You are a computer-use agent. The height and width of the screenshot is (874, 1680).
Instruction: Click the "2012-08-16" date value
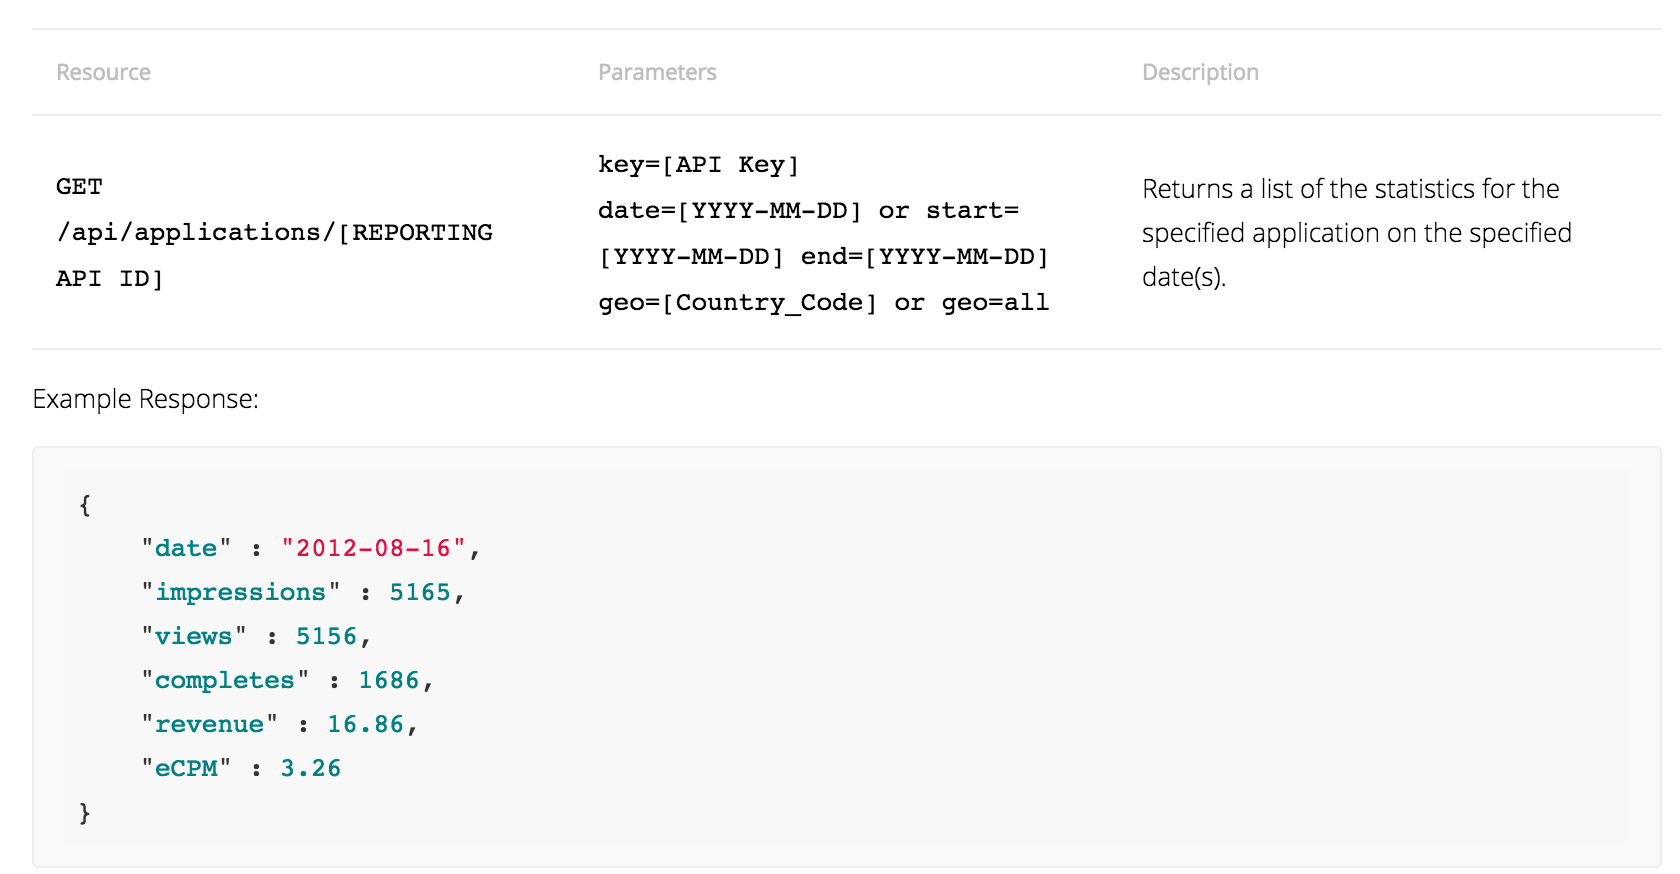(x=373, y=548)
